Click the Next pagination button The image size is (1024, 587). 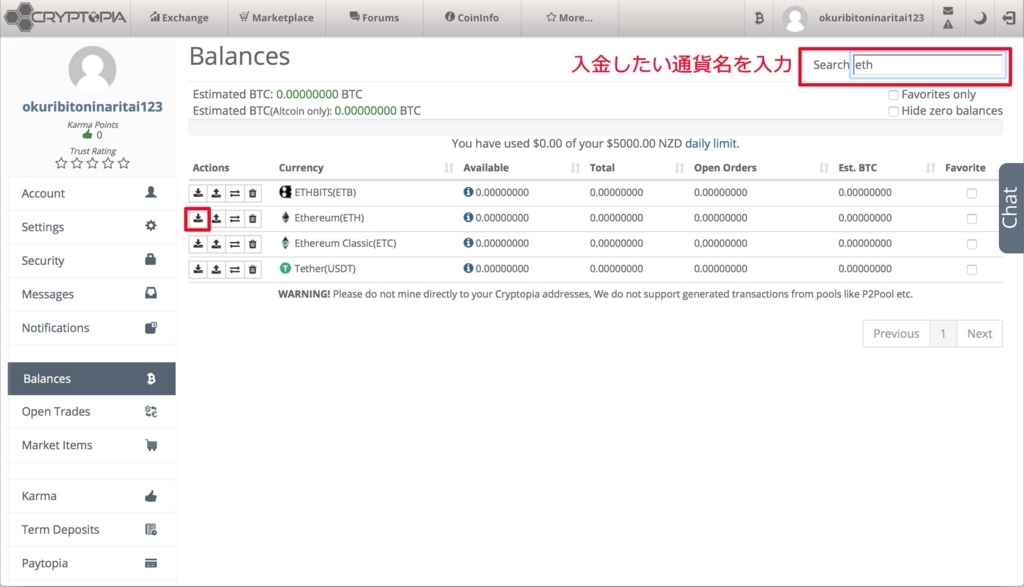pyautogui.click(x=980, y=334)
